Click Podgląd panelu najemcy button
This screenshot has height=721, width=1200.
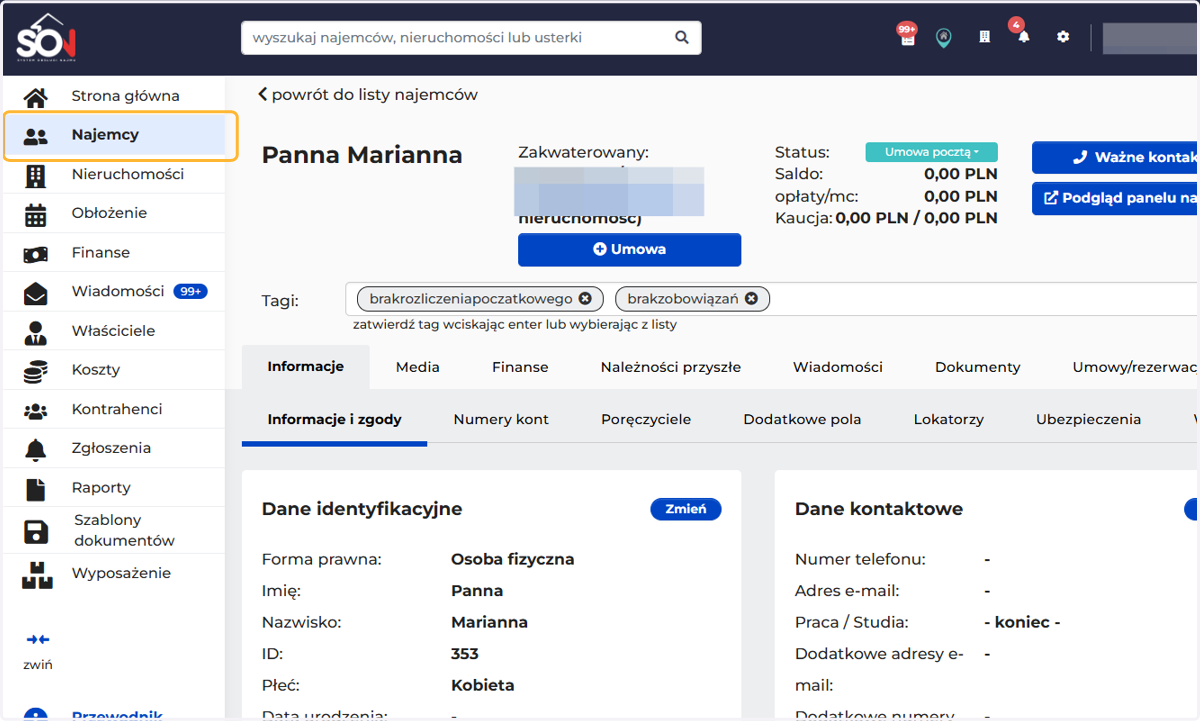[x=1116, y=198]
